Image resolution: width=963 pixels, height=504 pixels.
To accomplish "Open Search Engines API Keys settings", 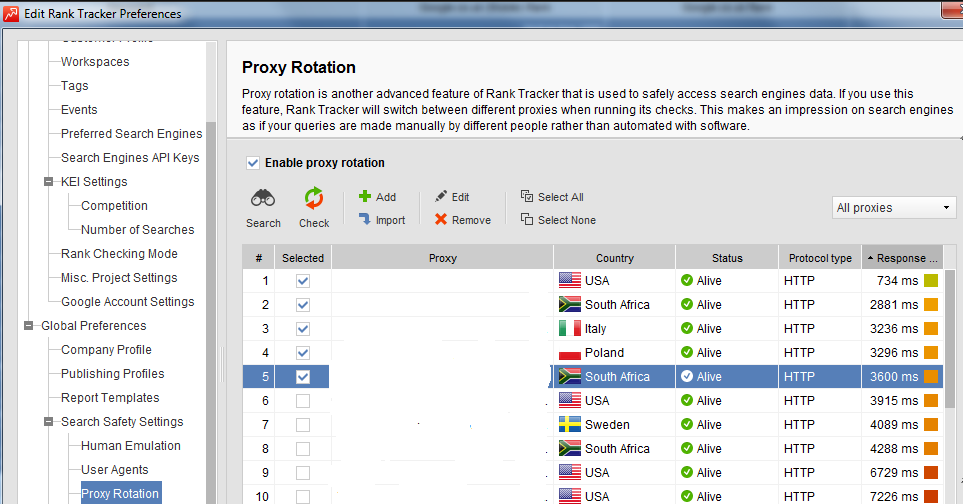I will [x=130, y=157].
